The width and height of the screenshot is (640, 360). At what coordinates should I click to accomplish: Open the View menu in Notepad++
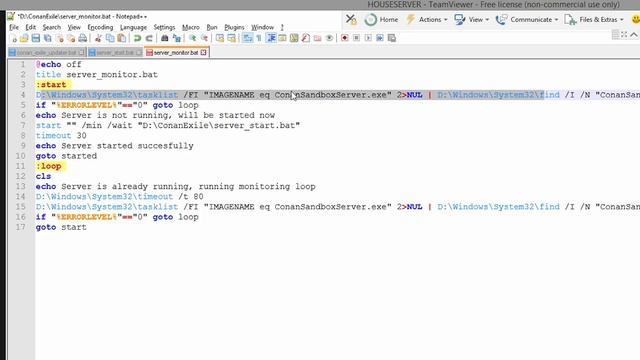74,27
